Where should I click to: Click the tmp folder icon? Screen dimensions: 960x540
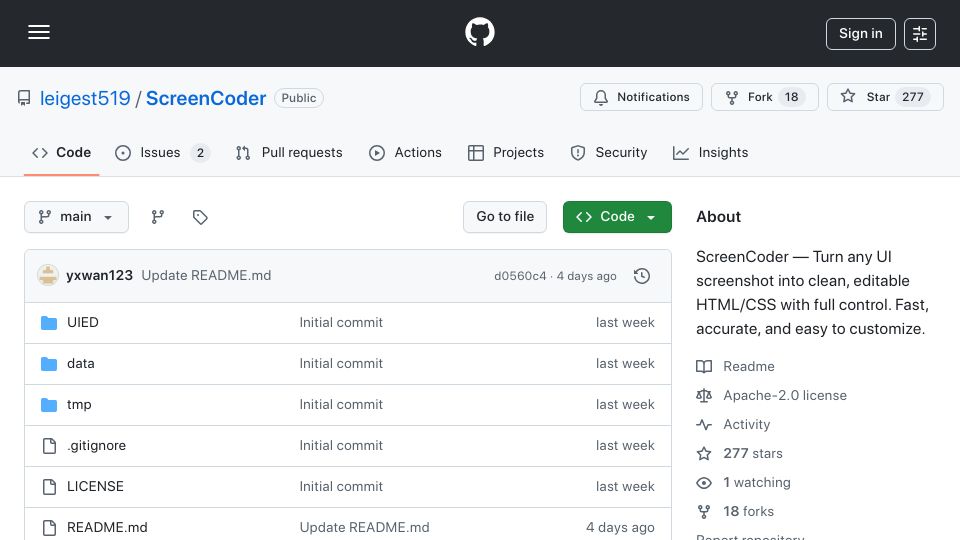pos(49,405)
